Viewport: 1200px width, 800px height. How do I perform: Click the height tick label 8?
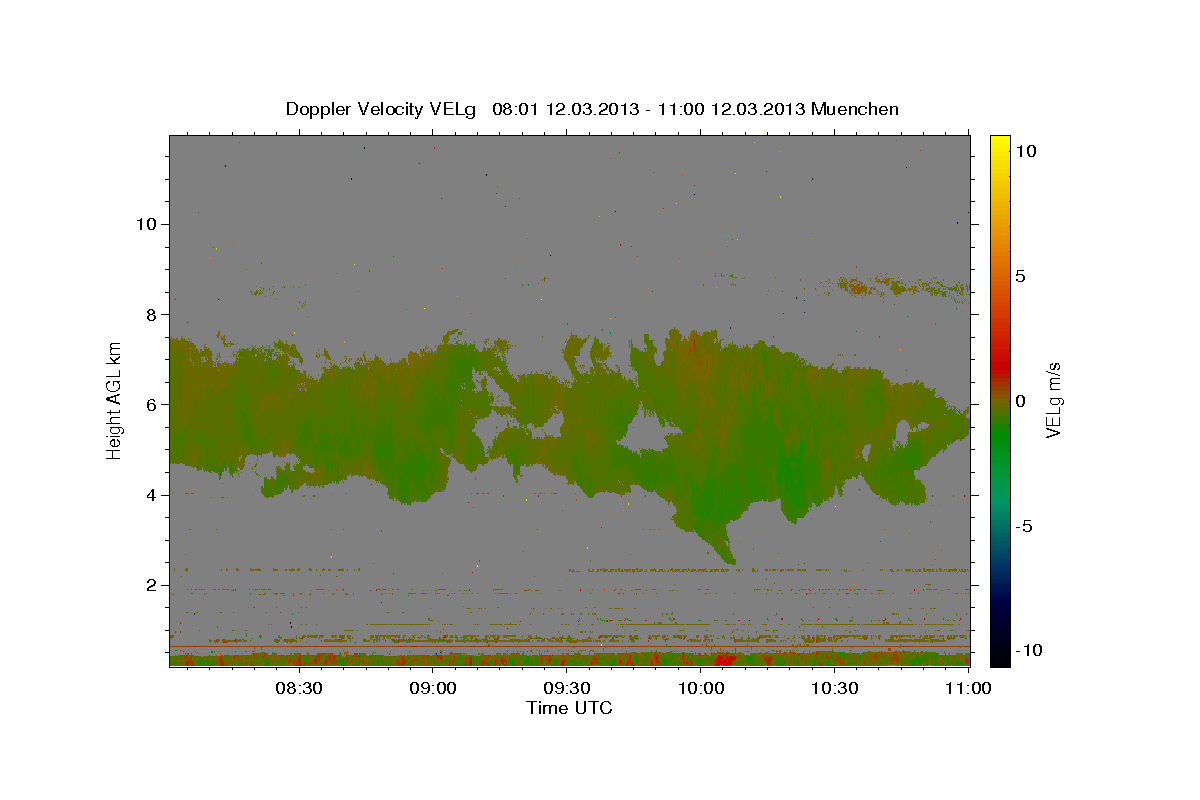(151, 314)
